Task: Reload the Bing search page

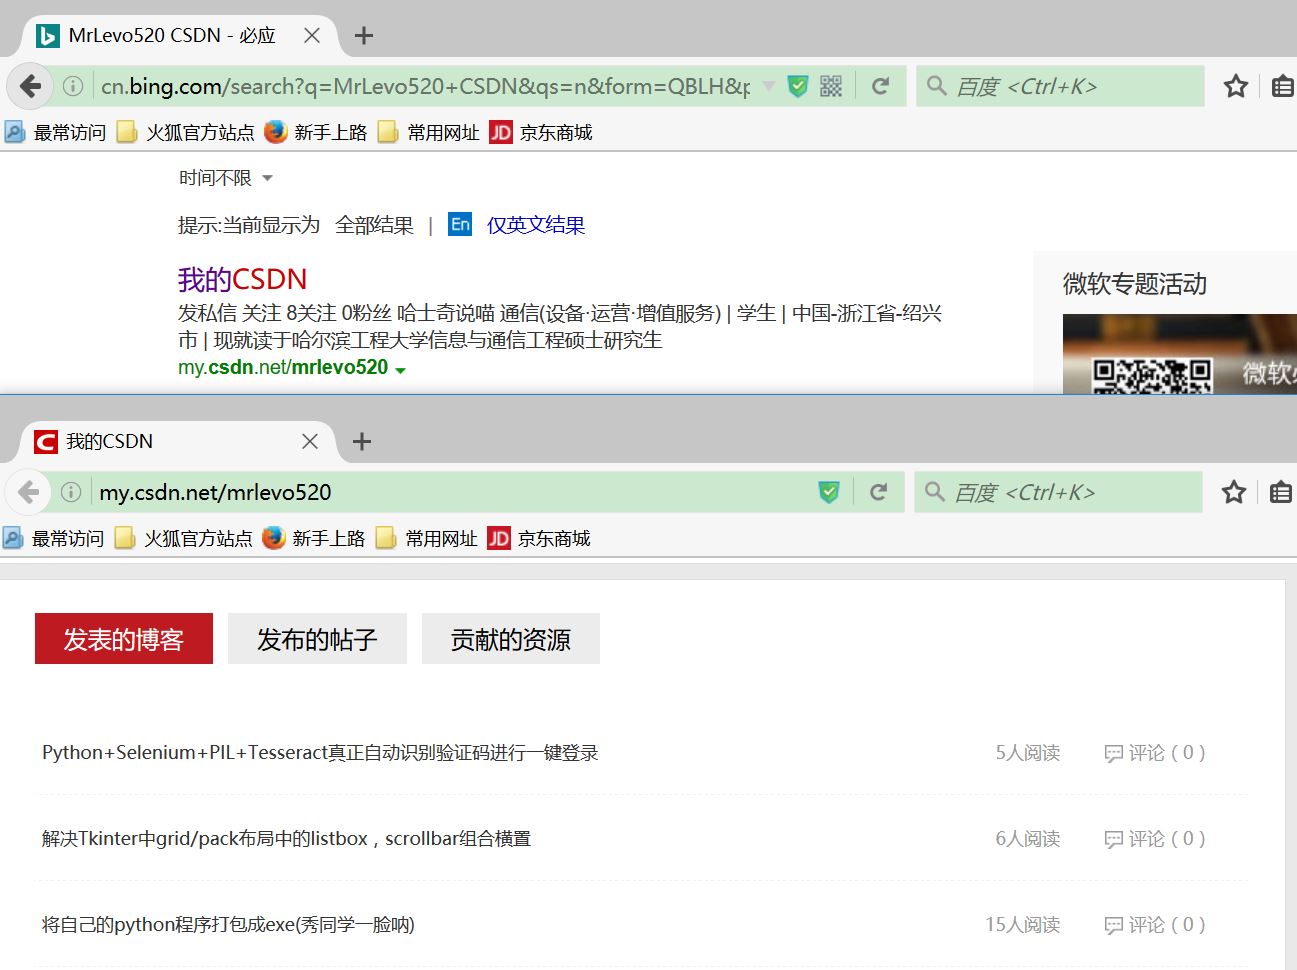Action: pos(880,86)
